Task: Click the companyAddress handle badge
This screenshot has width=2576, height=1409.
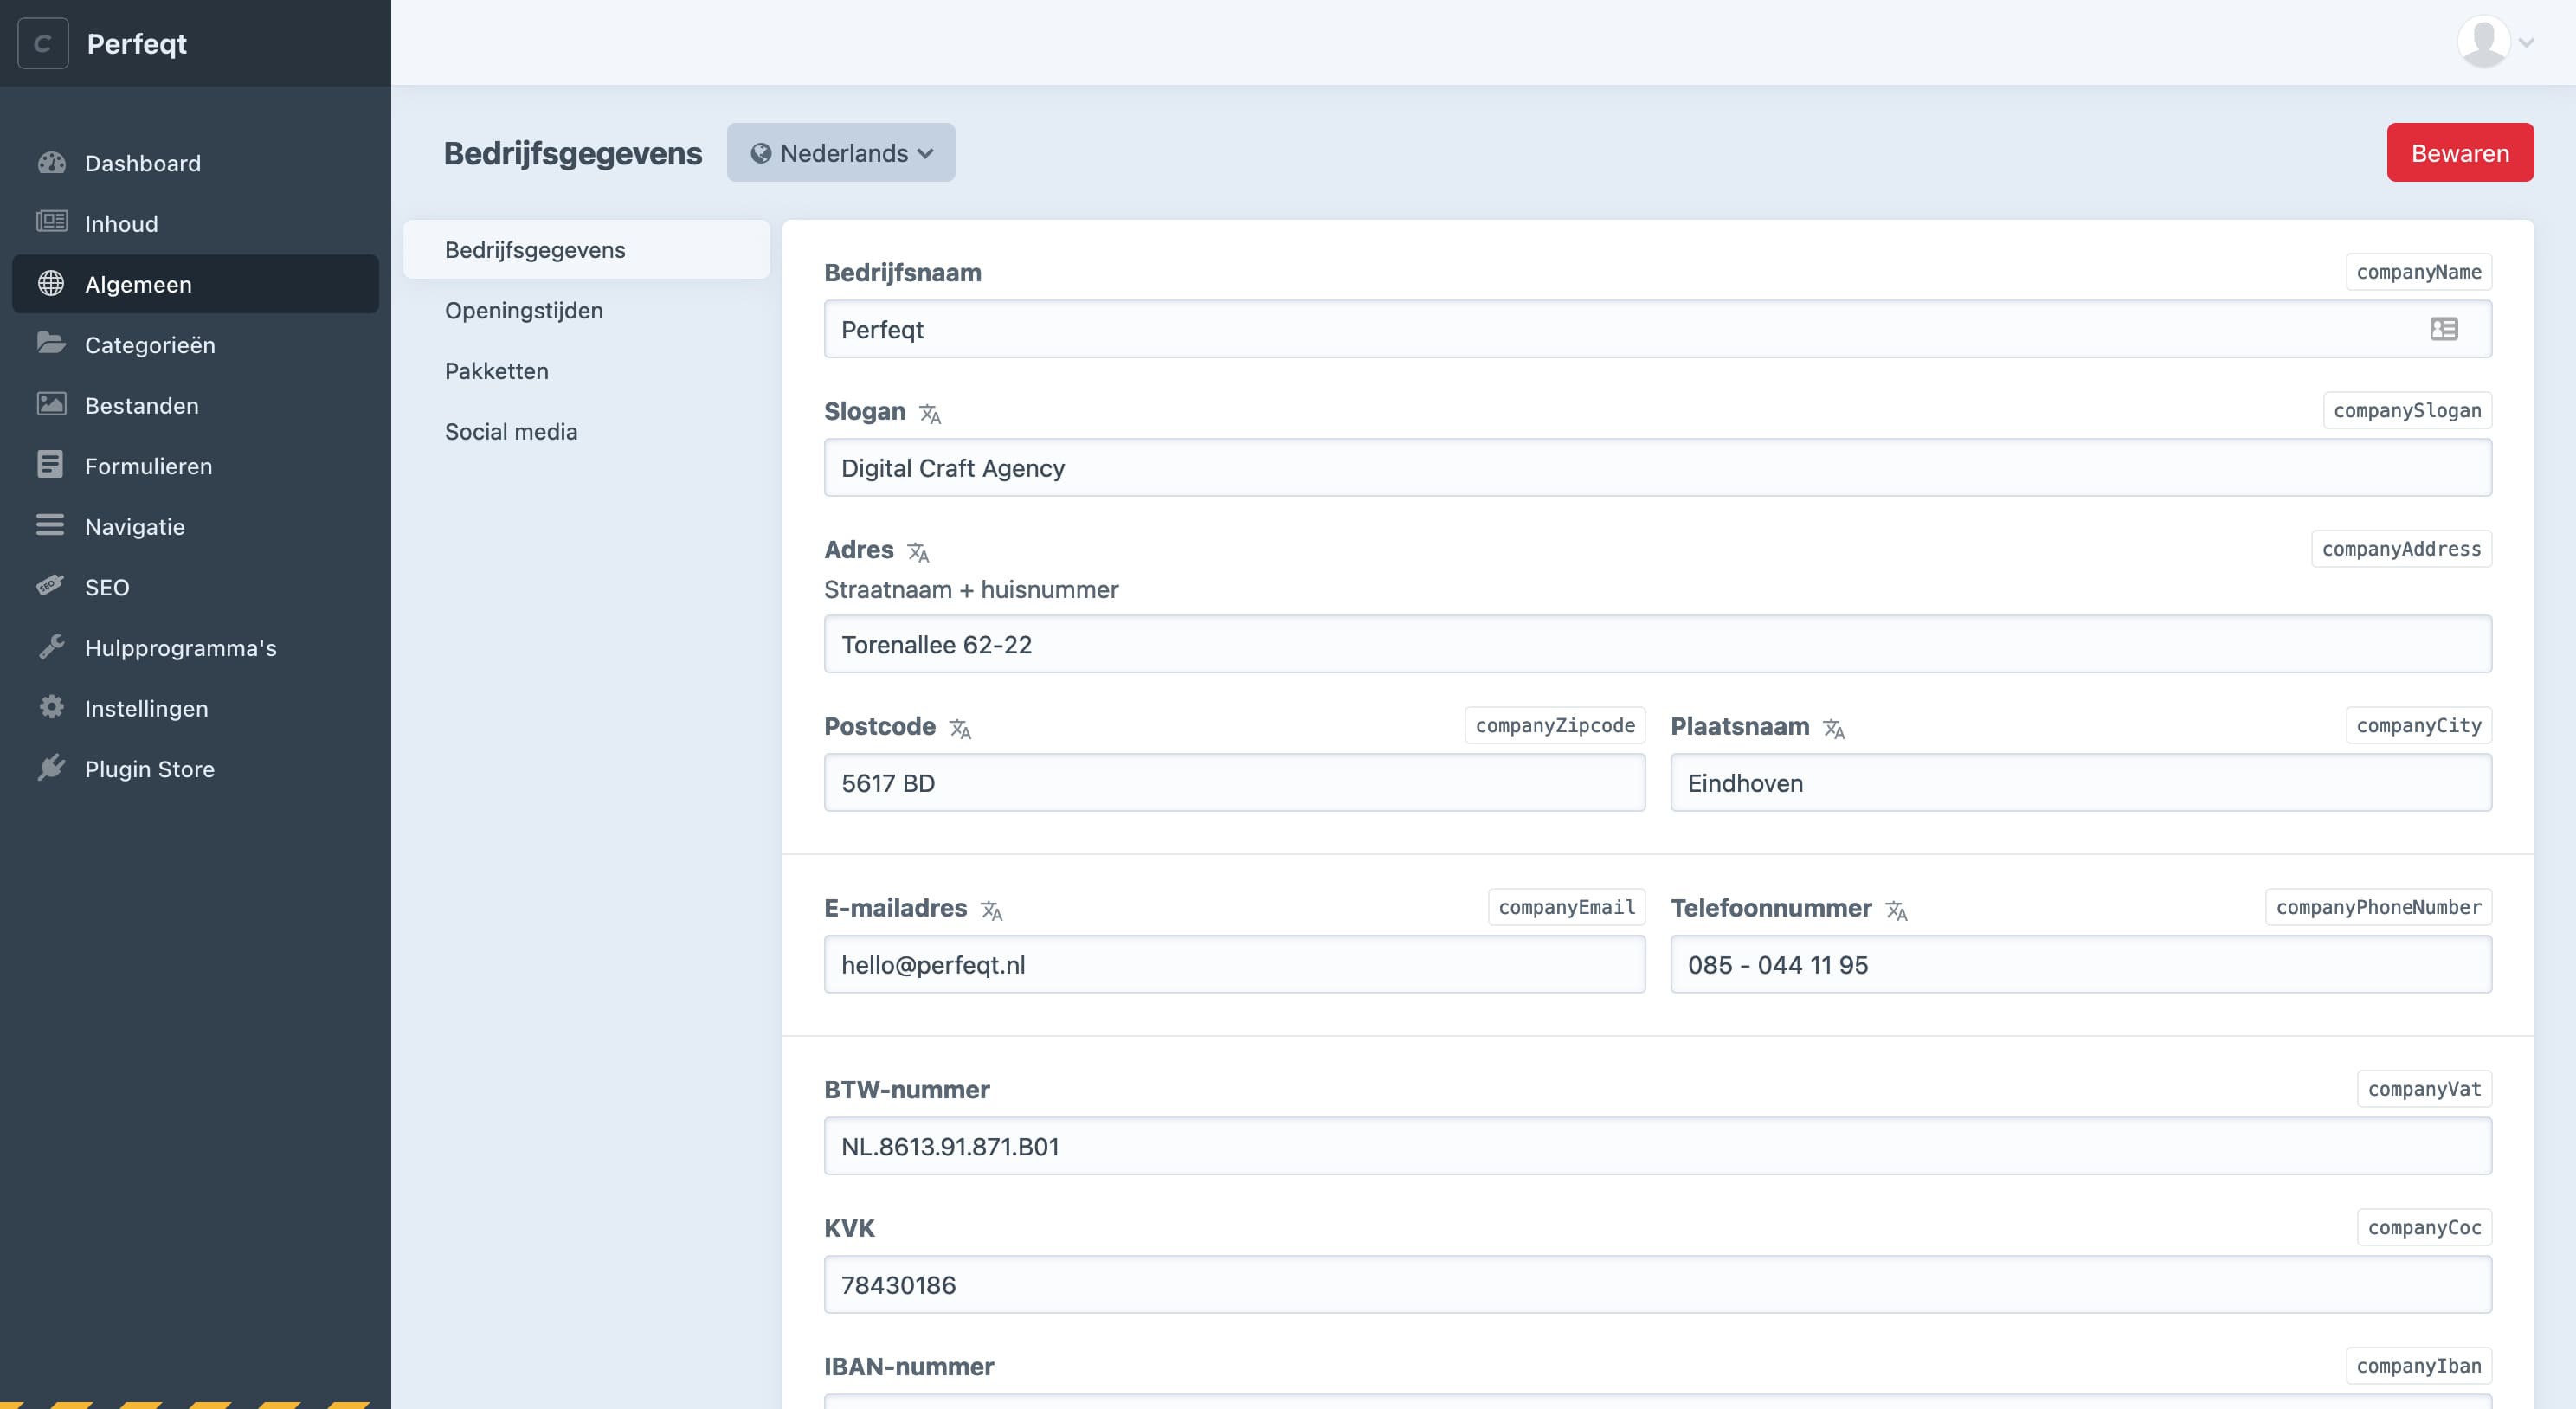Action: tap(2401, 548)
